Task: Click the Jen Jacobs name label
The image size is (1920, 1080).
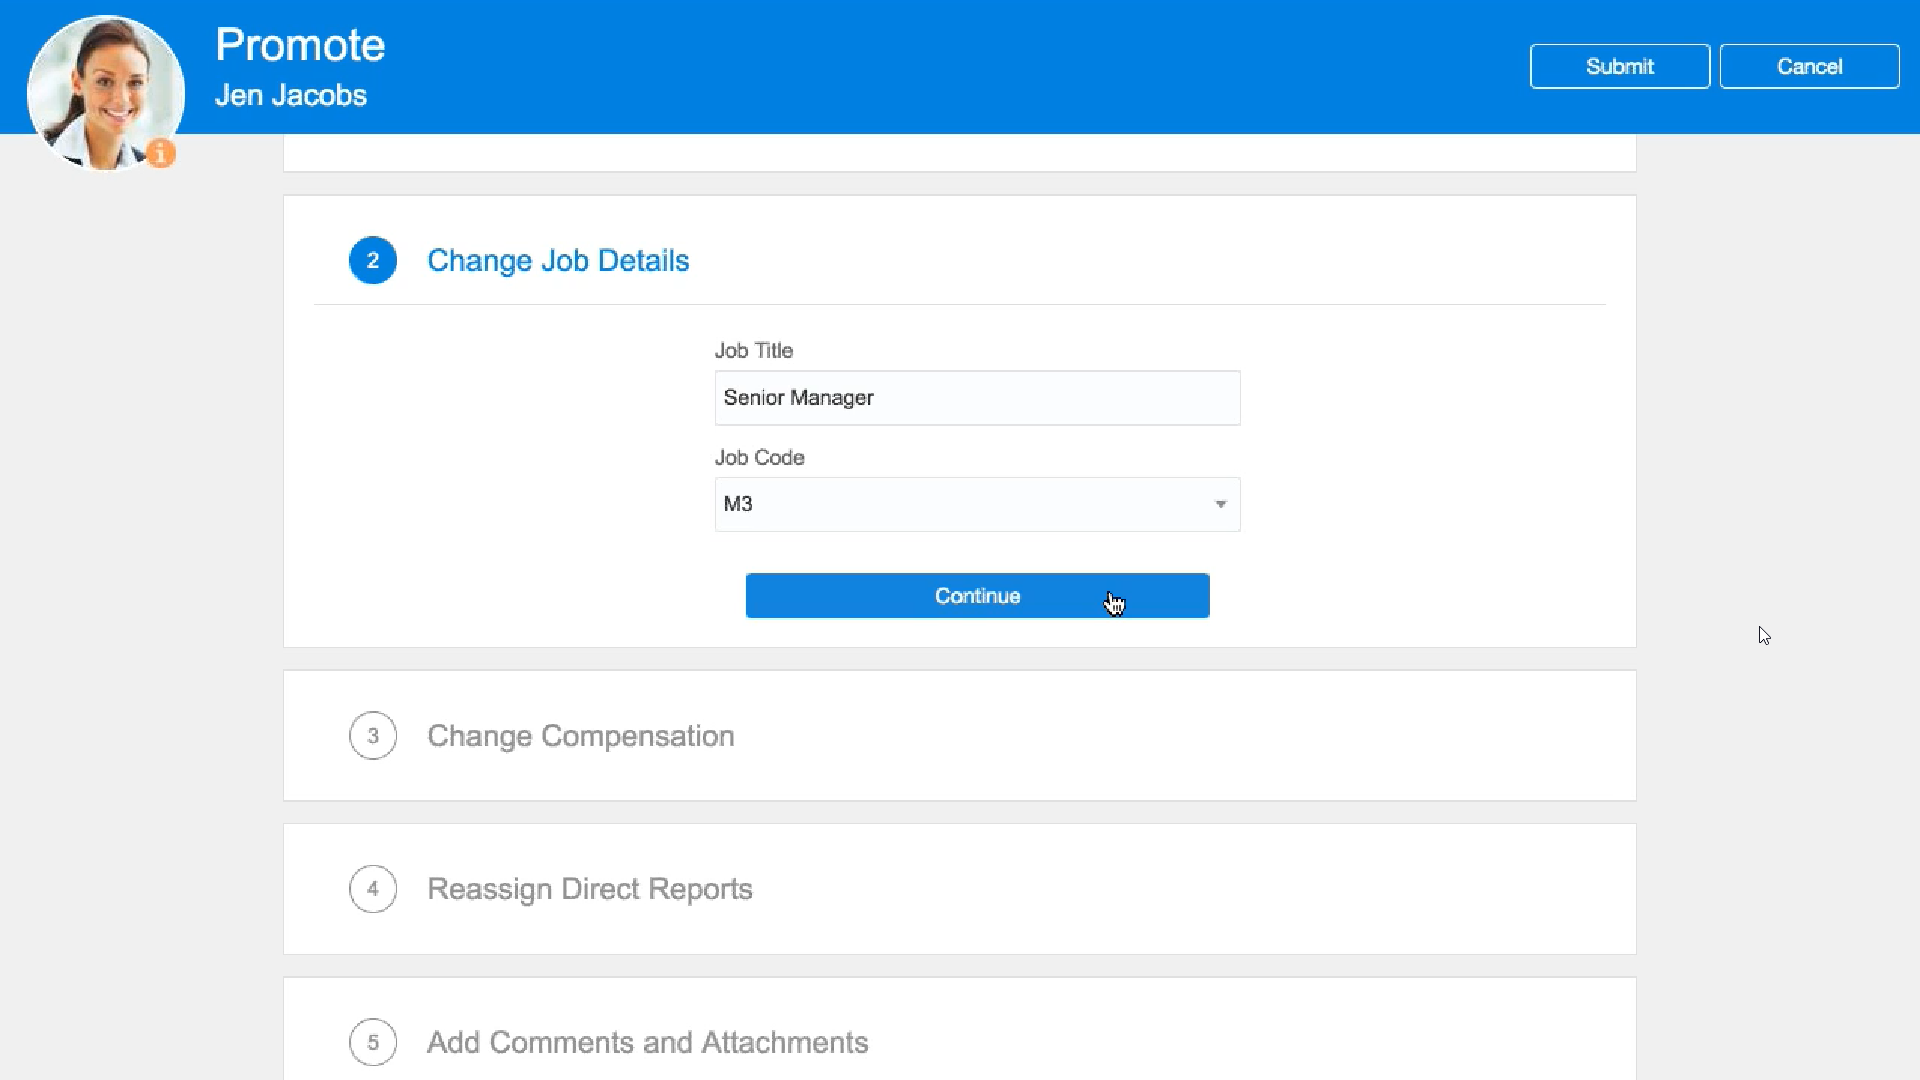Action: pos(291,95)
